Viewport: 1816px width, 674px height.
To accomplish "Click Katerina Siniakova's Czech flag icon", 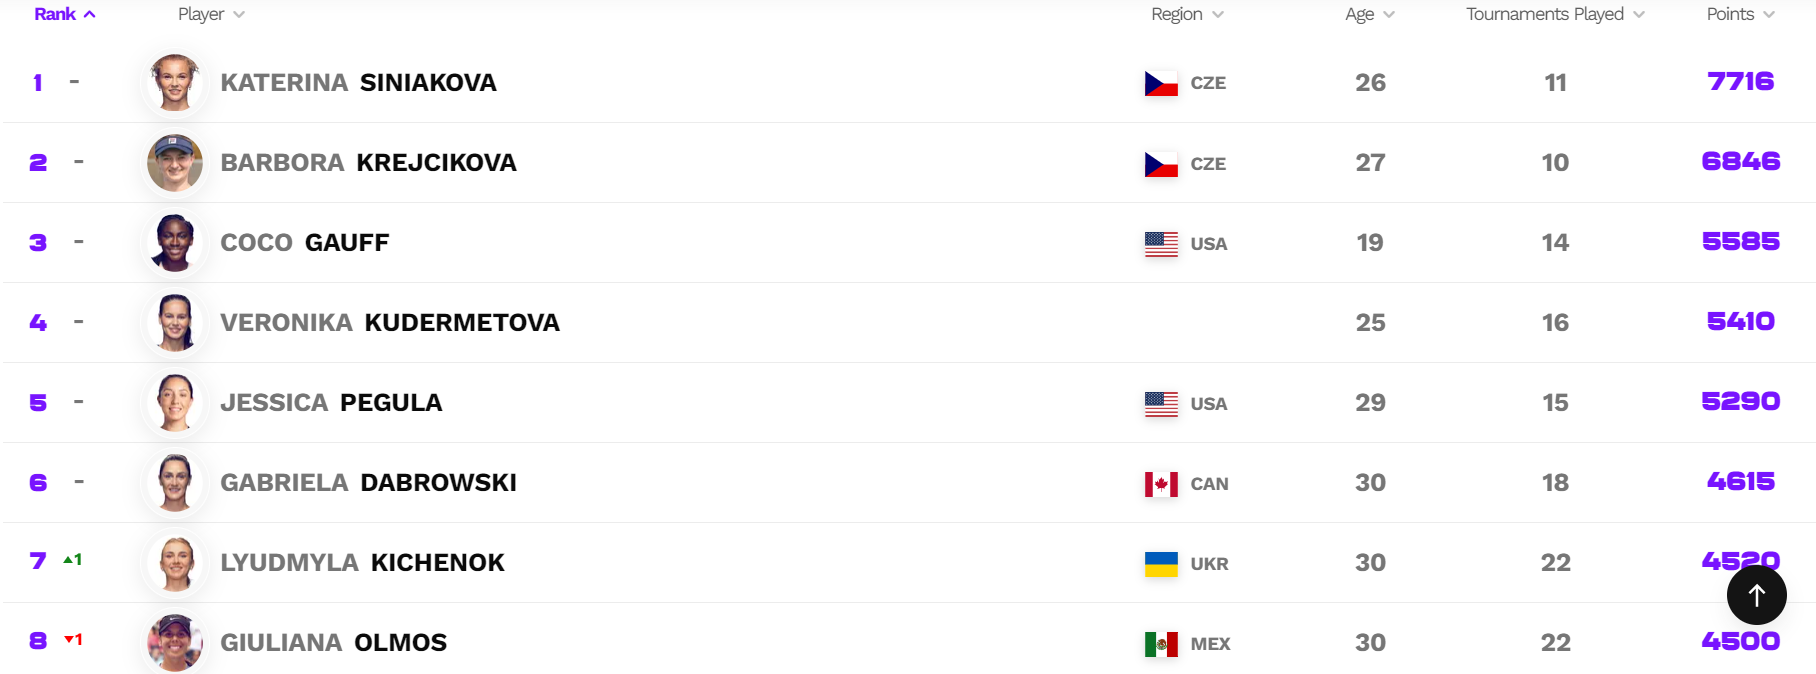I will tap(1161, 83).
